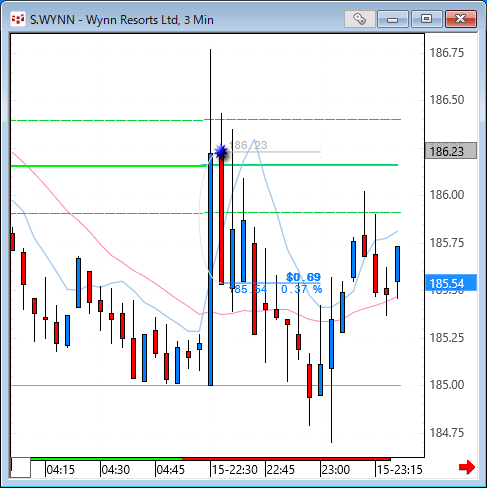Viewport: 487px width, 488px height.
Task: Click the red scroll-right arrow
Action: point(467,467)
